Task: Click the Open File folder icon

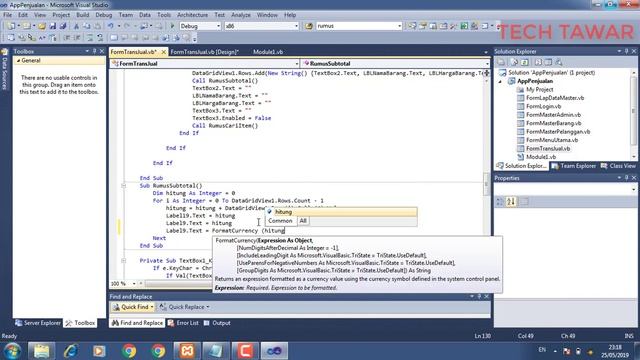Action: click(x=42, y=26)
